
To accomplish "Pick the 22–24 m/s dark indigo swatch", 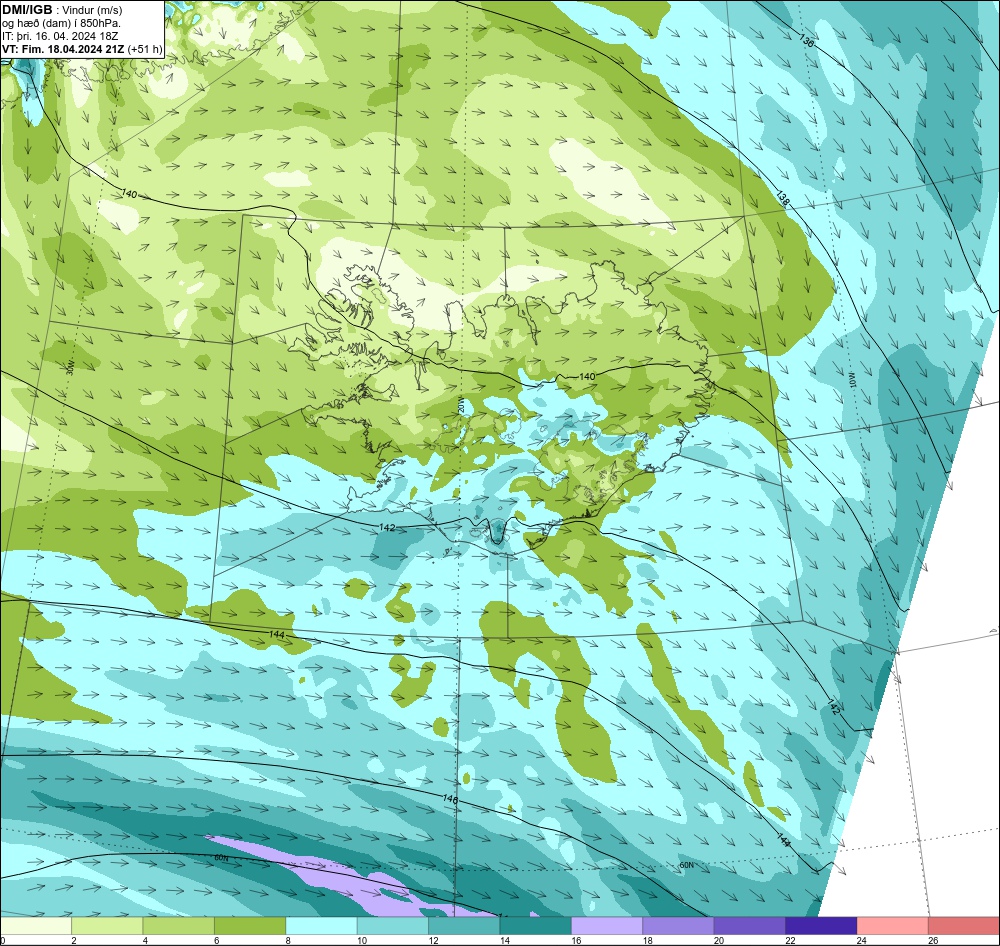I will click(x=821, y=925).
